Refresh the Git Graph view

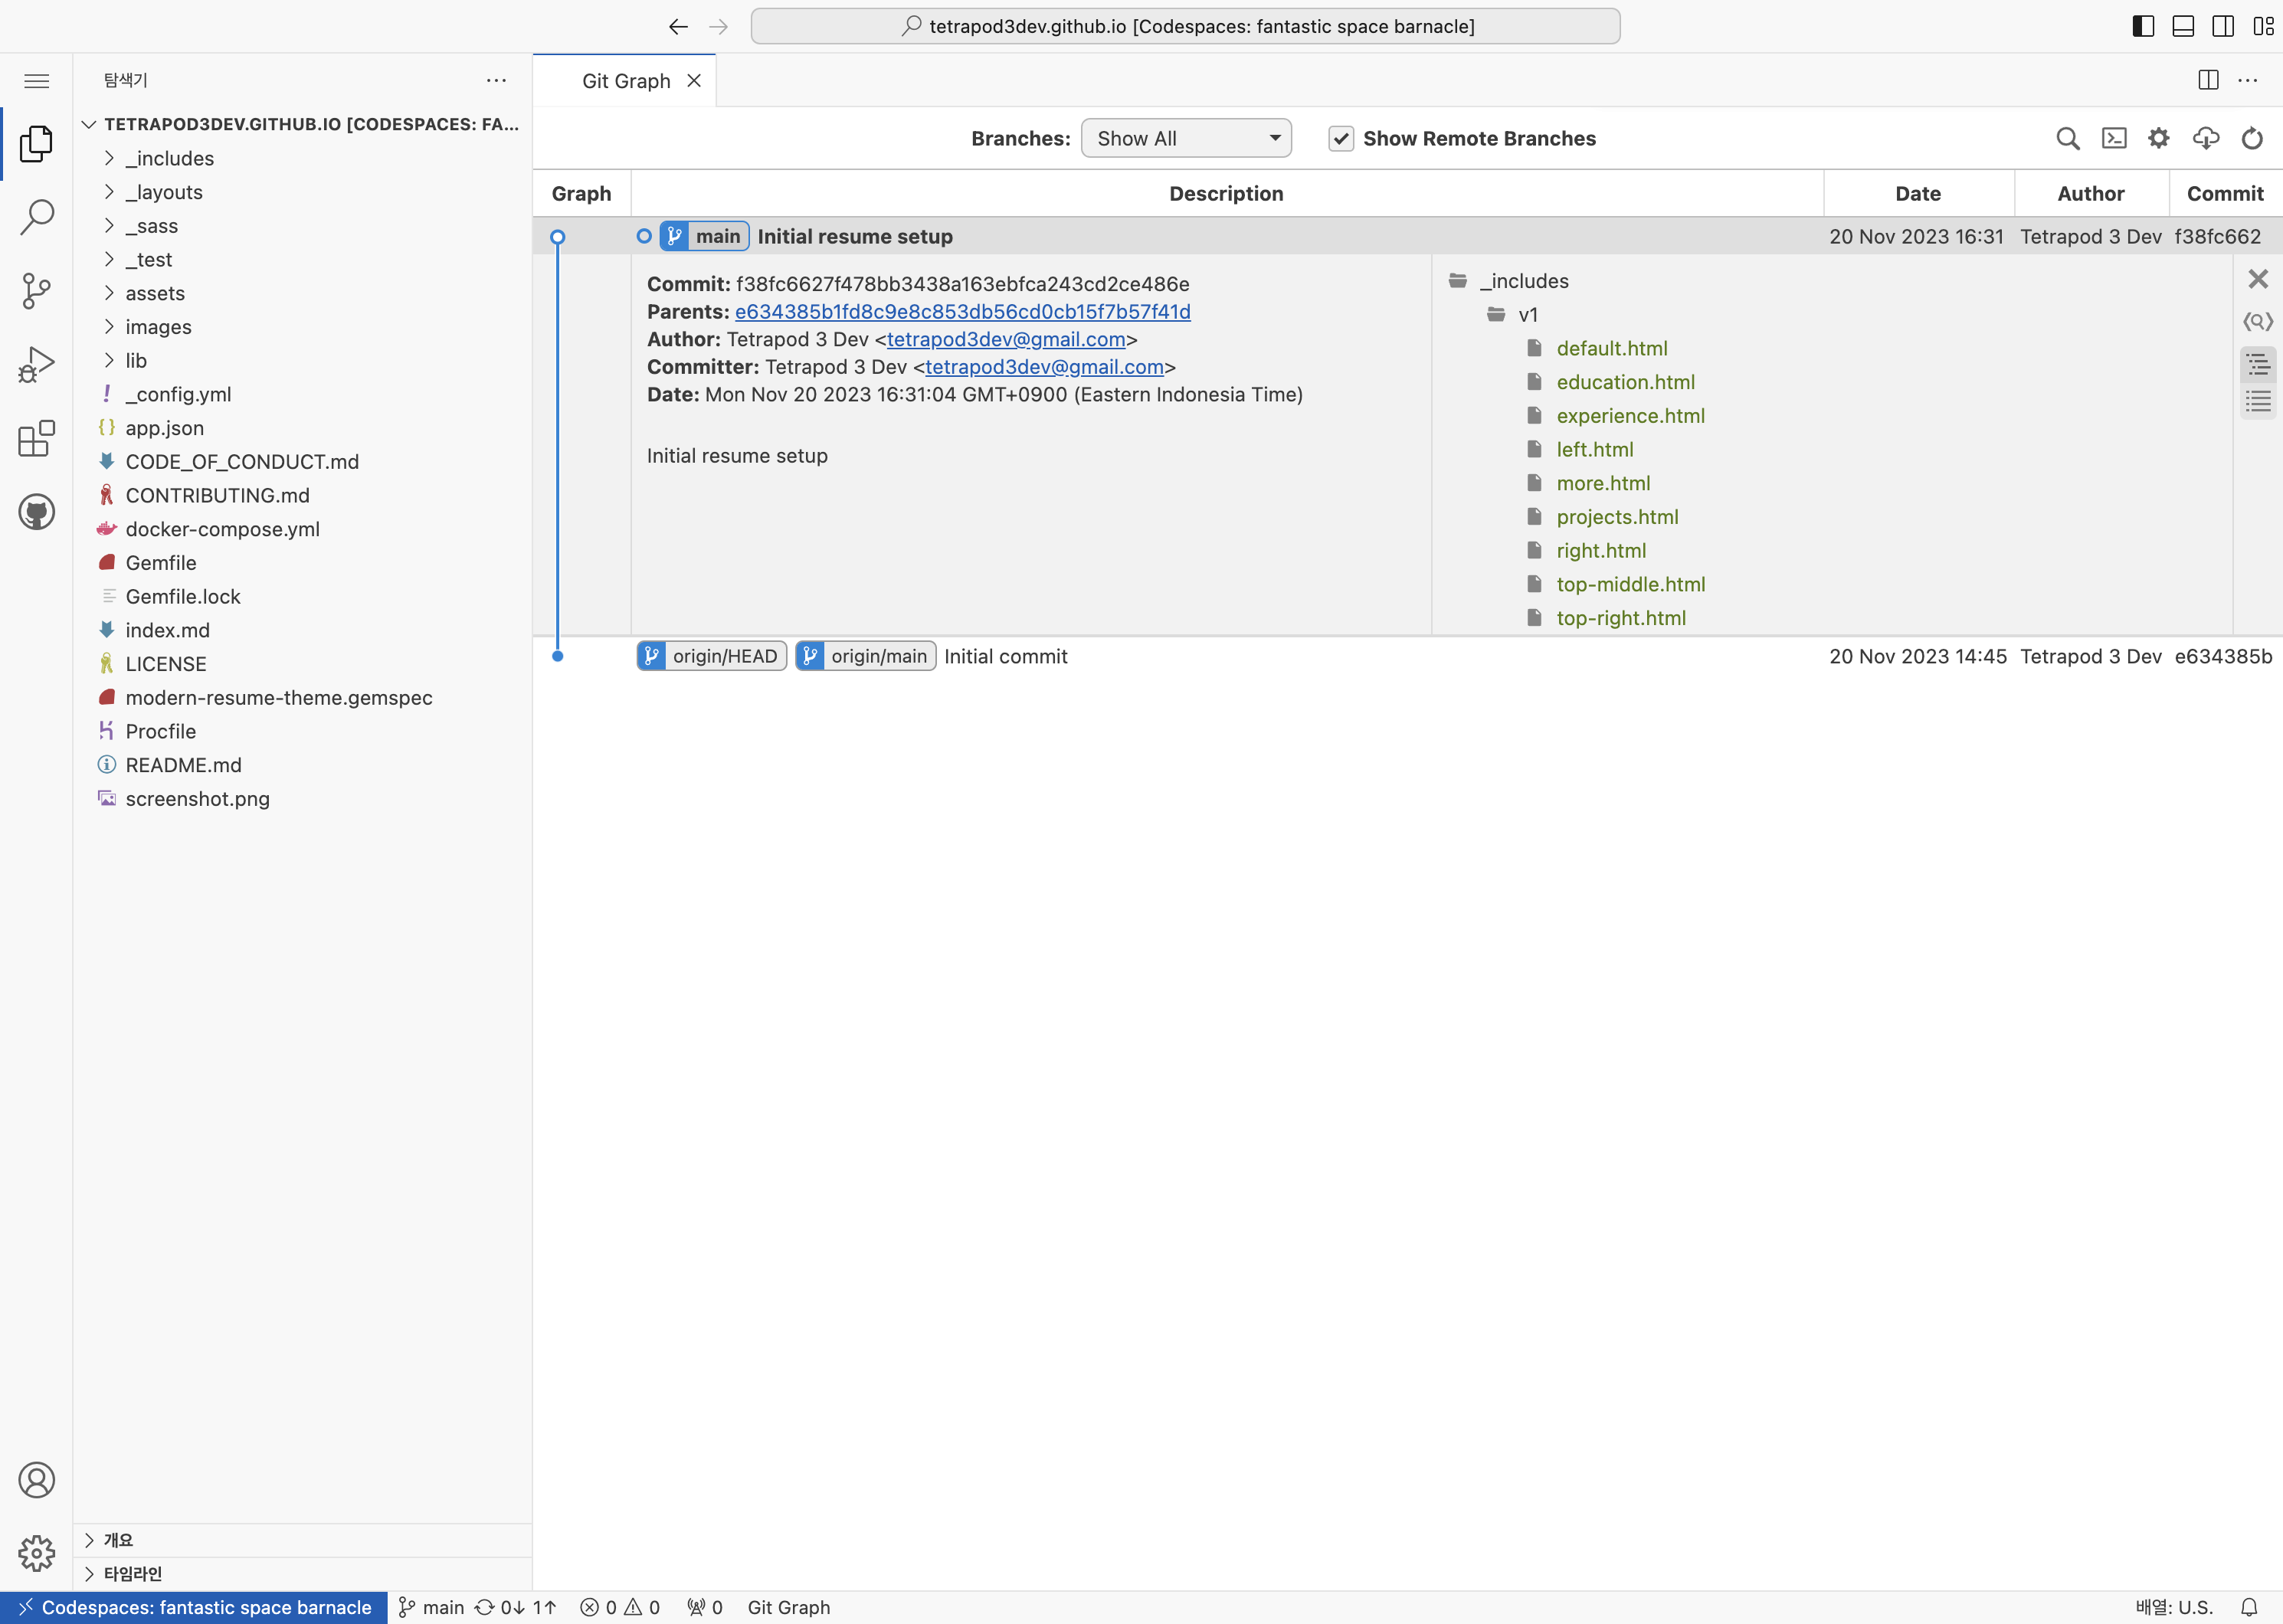click(x=2252, y=139)
